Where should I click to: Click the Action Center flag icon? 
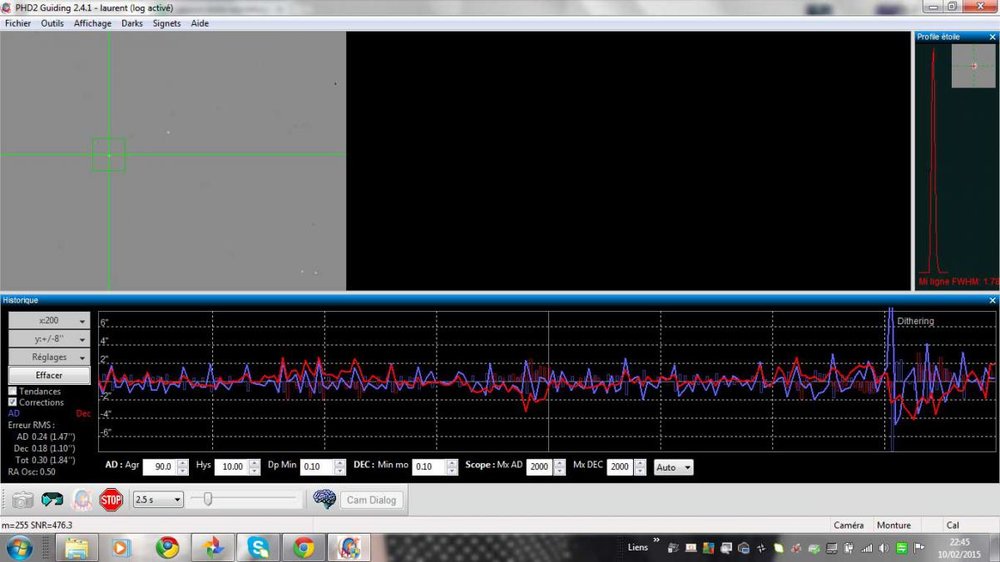[919, 548]
